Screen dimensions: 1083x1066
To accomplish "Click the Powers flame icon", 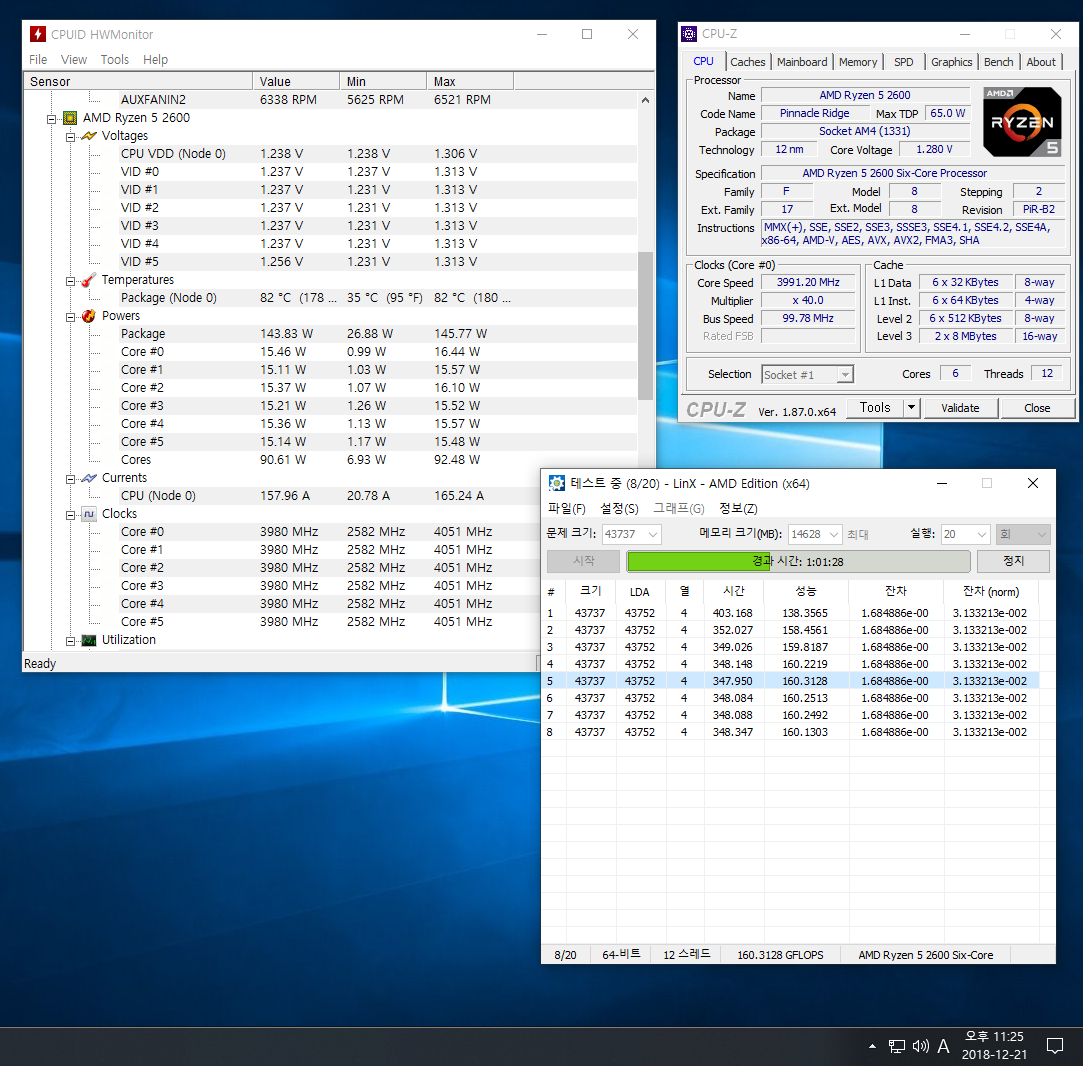I will (88, 316).
